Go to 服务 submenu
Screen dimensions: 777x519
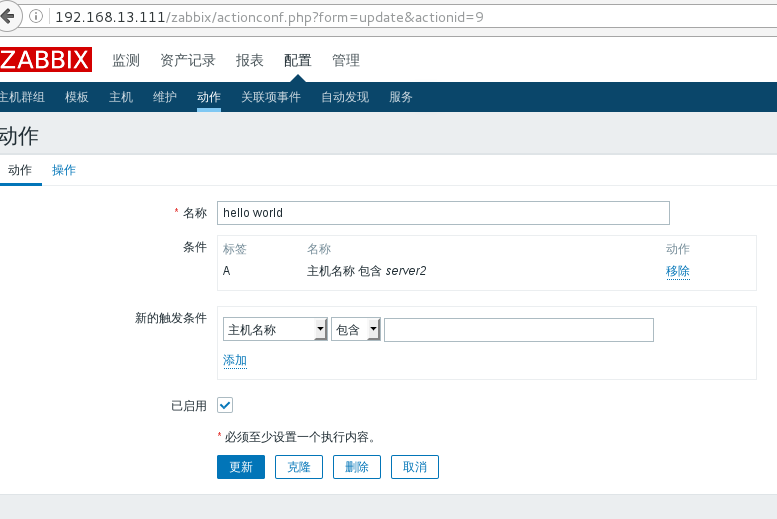[x=401, y=97]
